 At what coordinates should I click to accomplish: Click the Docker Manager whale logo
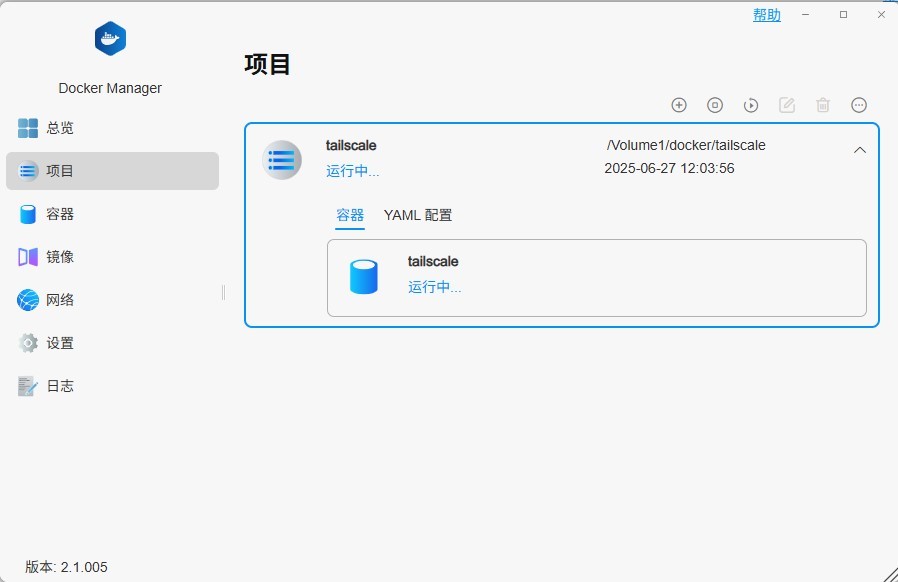point(110,38)
